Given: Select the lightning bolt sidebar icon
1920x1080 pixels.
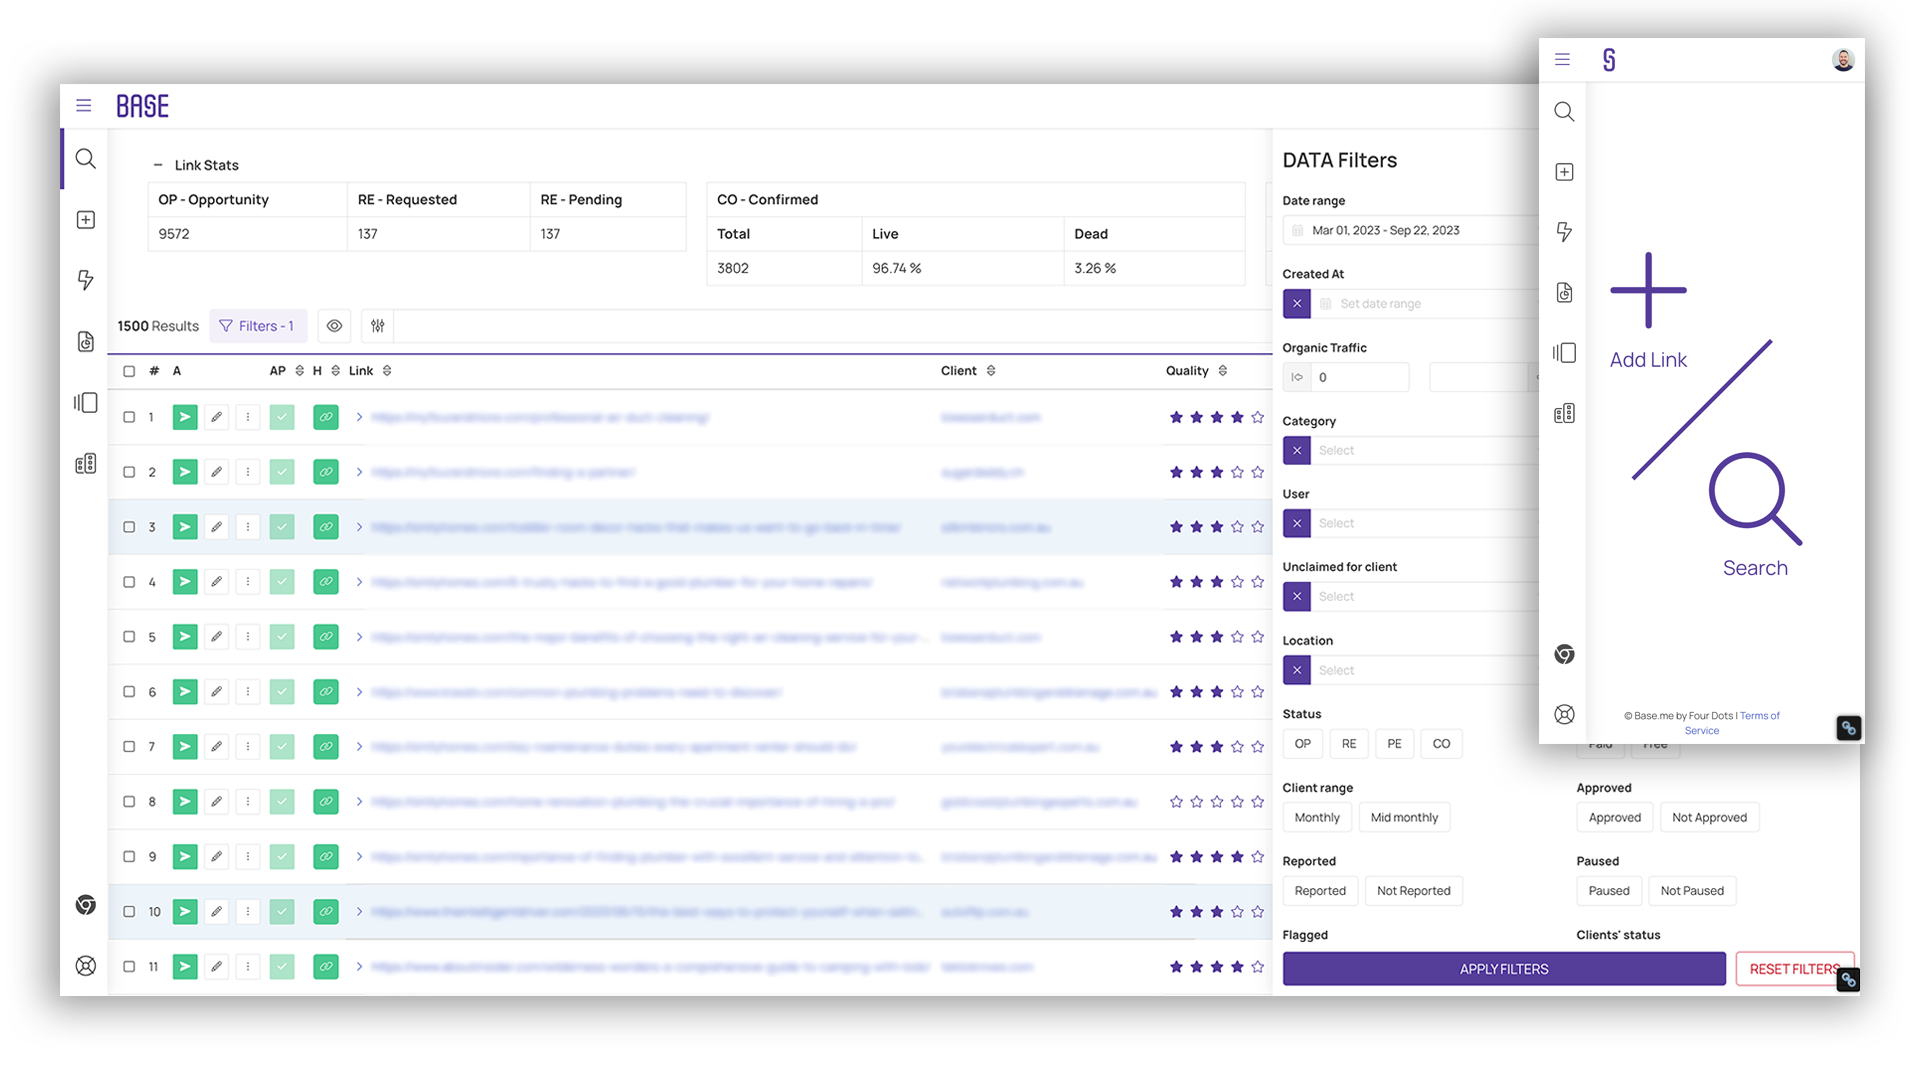Looking at the screenshot, I should pyautogui.click(x=85, y=281).
